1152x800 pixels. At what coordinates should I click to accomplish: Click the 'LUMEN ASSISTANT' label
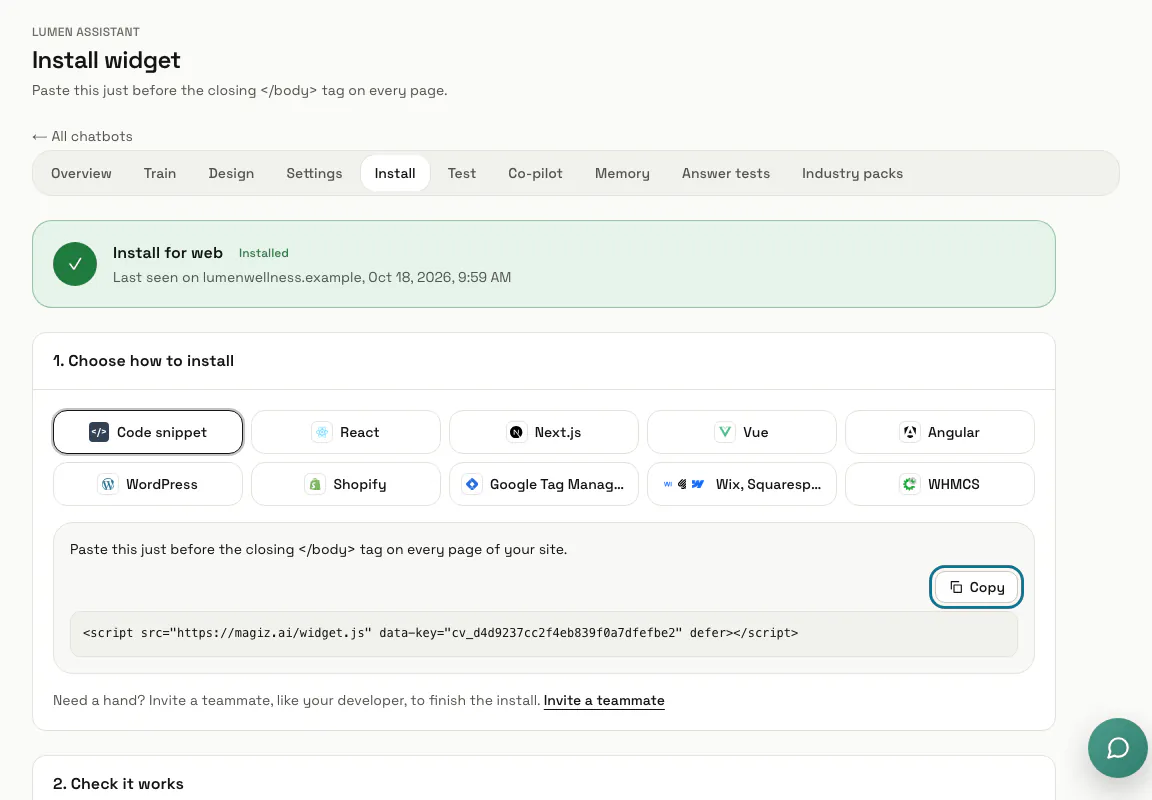tap(85, 32)
